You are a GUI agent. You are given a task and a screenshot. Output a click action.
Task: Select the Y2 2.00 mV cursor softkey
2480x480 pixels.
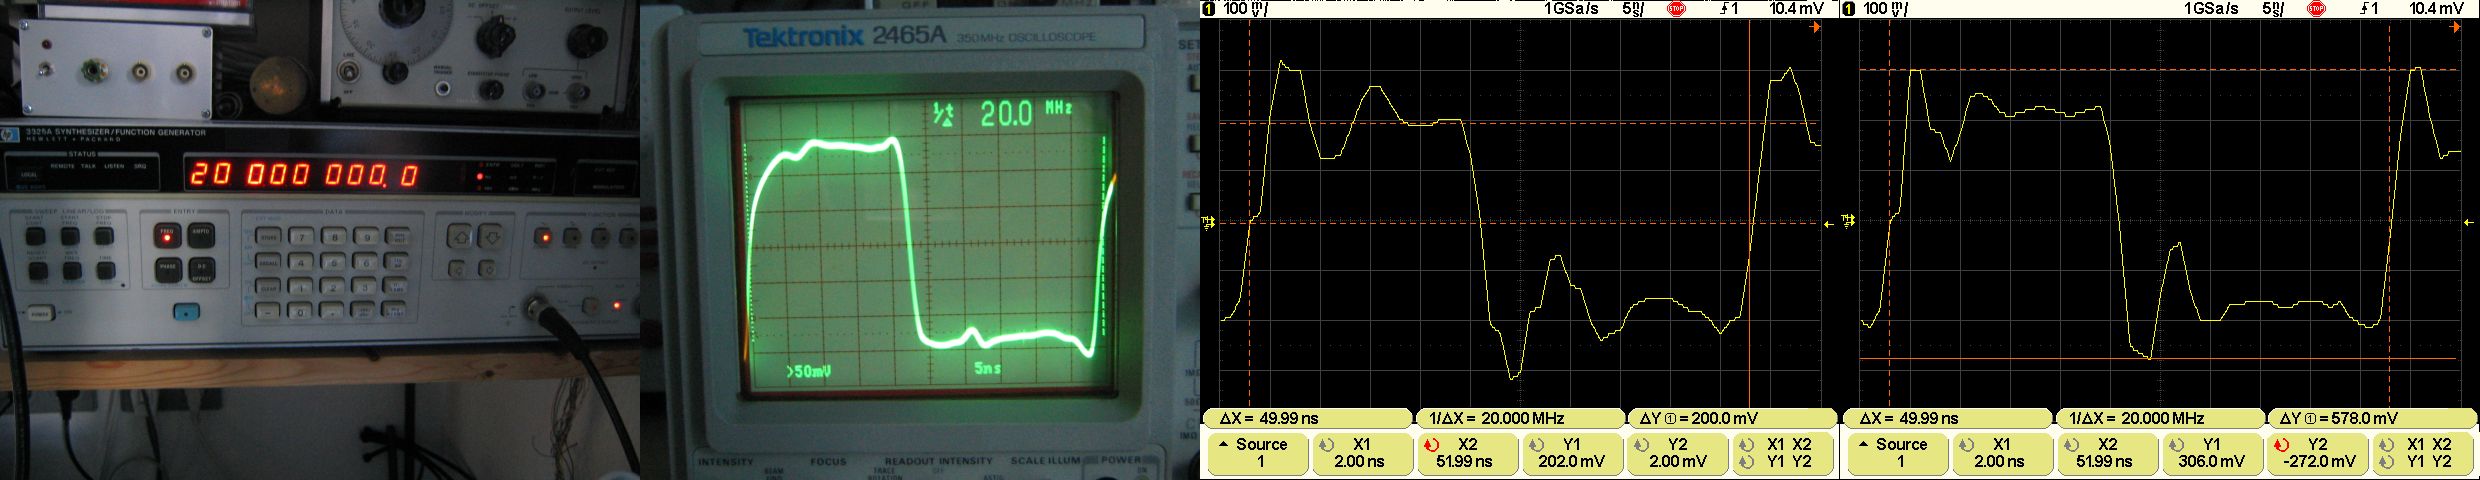point(1676,453)
